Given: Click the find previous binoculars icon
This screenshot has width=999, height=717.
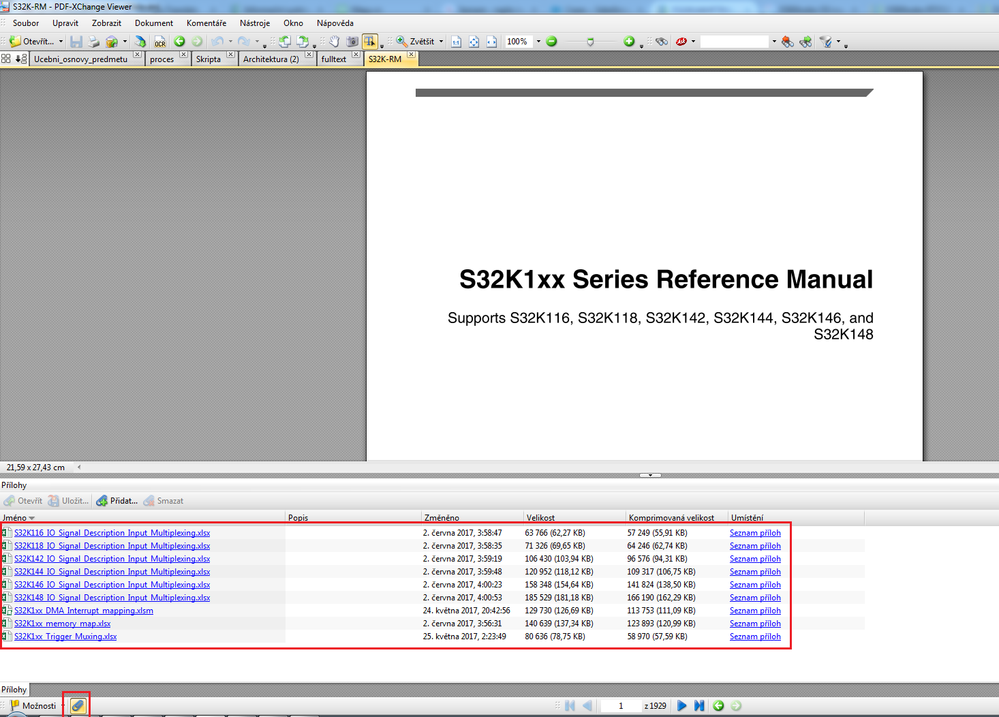Looking at the screenshot, I should coord(787,41).
